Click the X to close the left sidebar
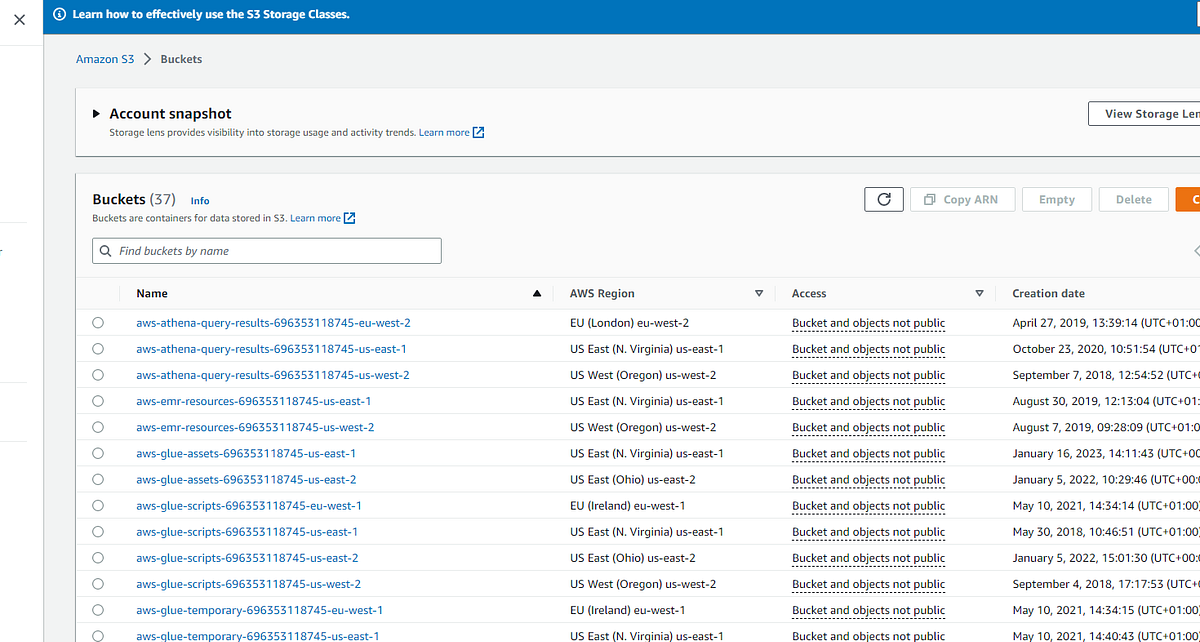This screenshot has height=642, width=1200. [x=19, y=19]
